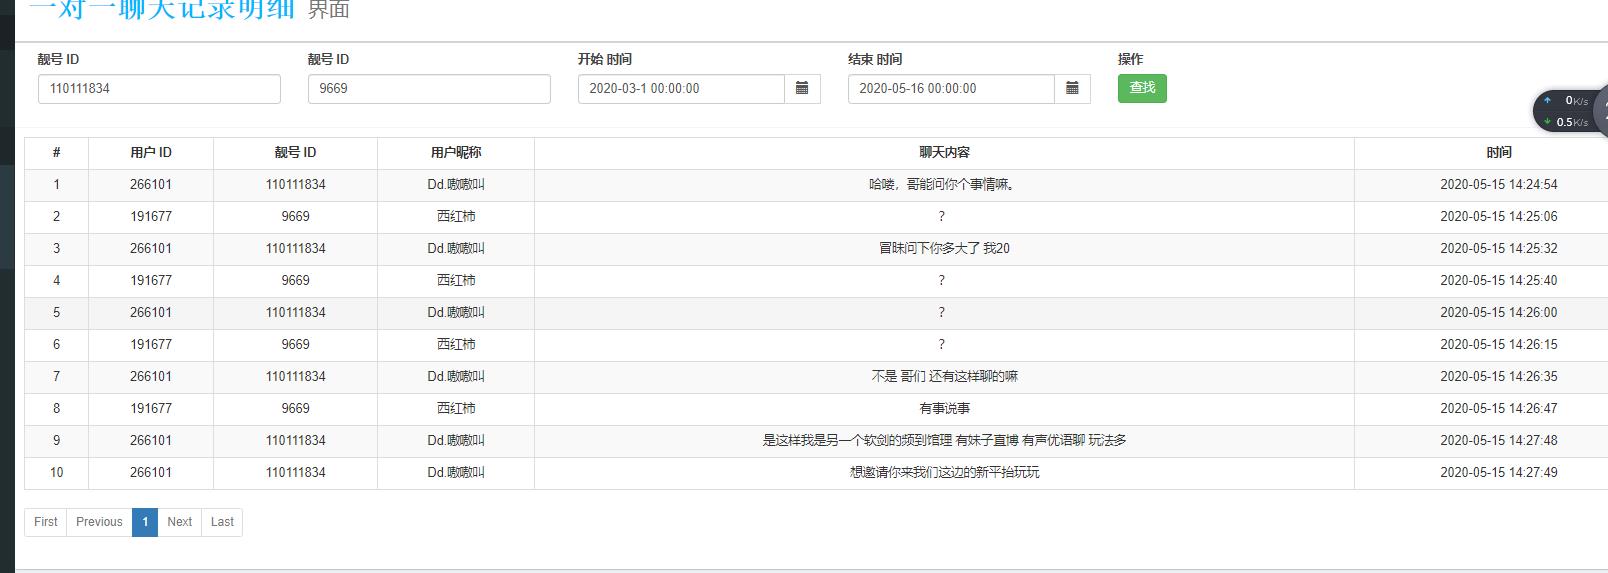
Task: Open the start time calendar picker icon
Action: click(x=802, y=89)
